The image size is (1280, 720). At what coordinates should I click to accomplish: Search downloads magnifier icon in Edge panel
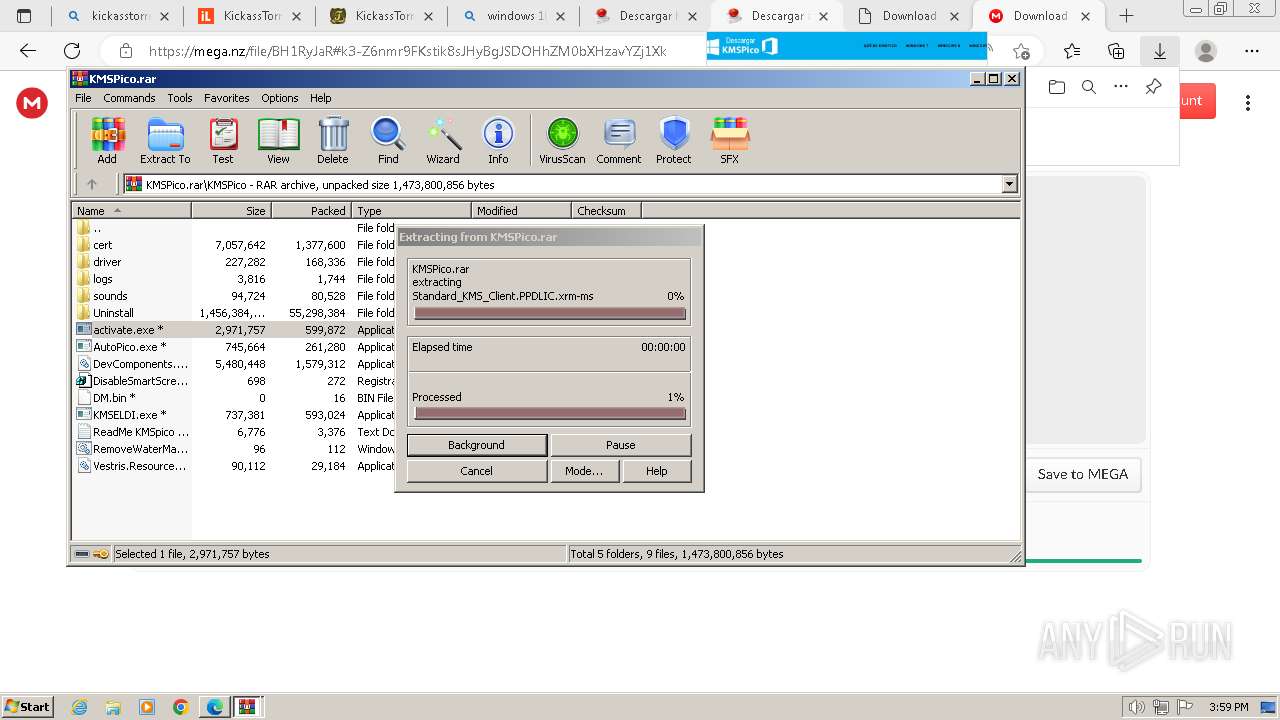click(1089, 87)
